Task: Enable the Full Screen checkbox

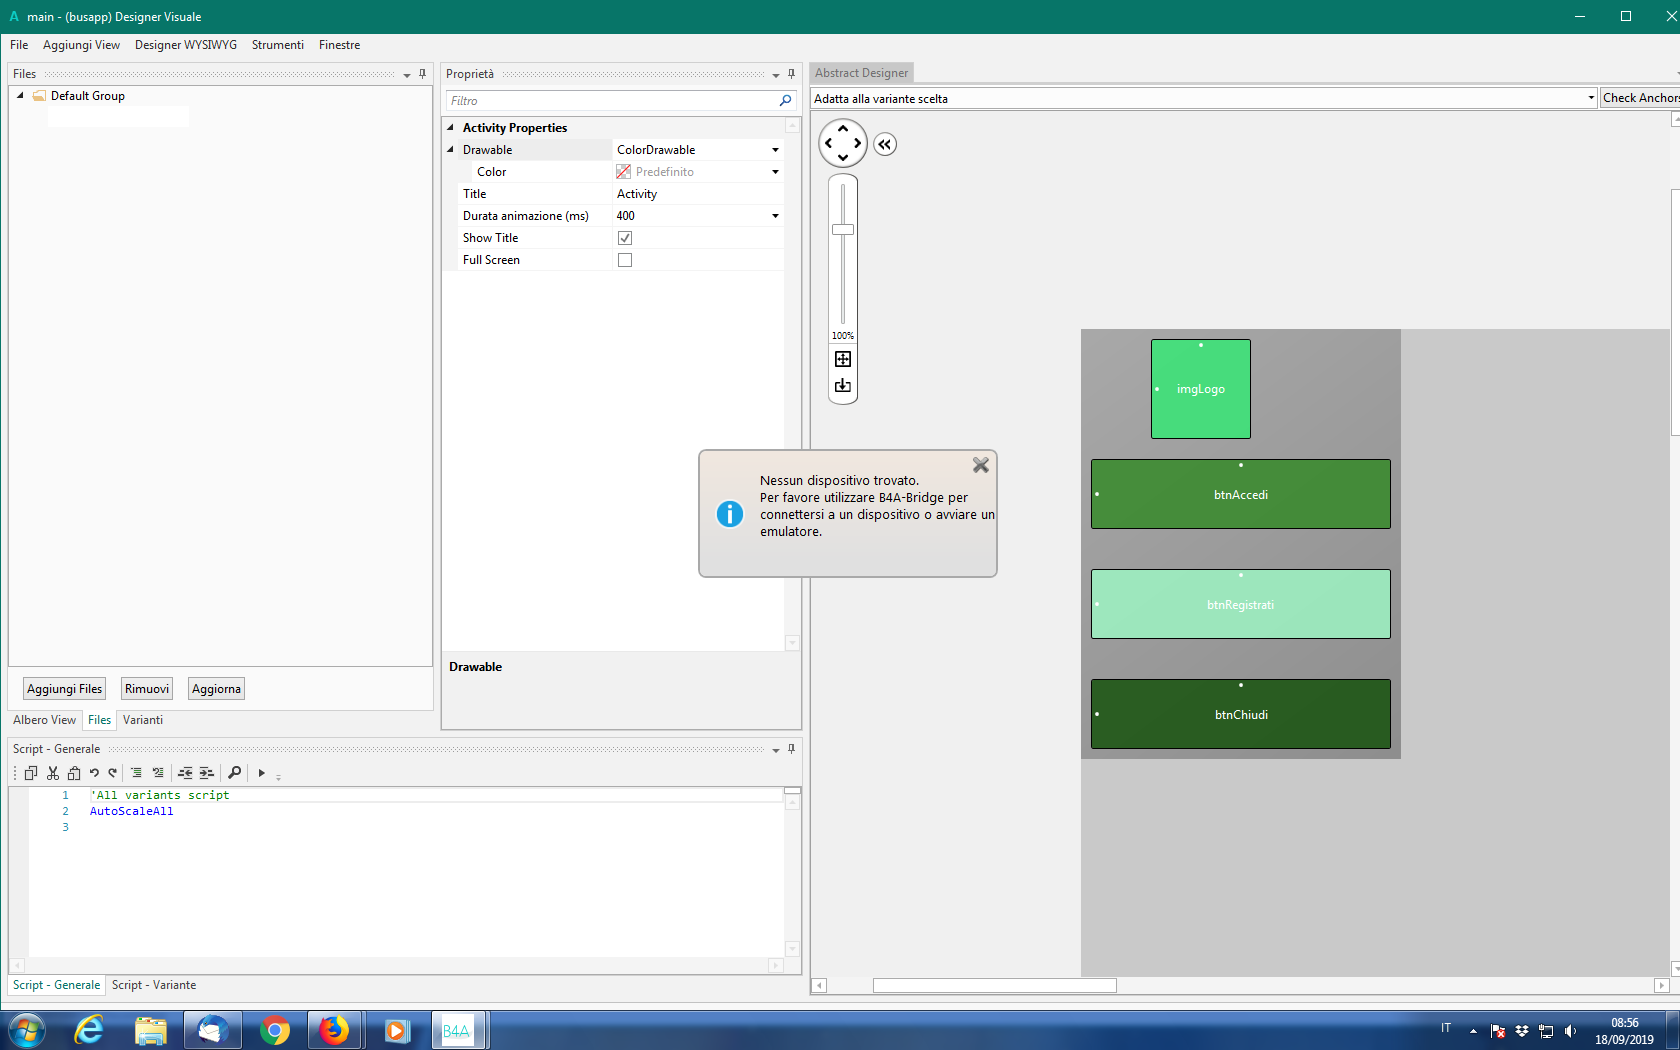Action: point(625,260)
